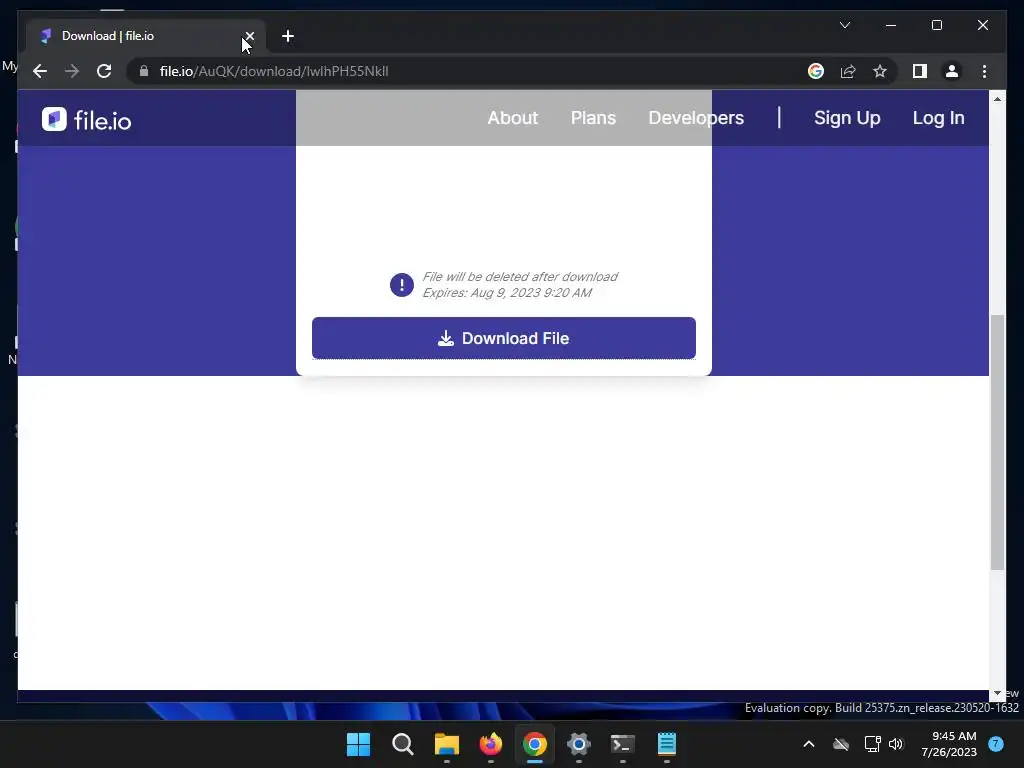Open the clock and date flyout
This screenshot has height=768, width=1024.
[x=949, y=744]
